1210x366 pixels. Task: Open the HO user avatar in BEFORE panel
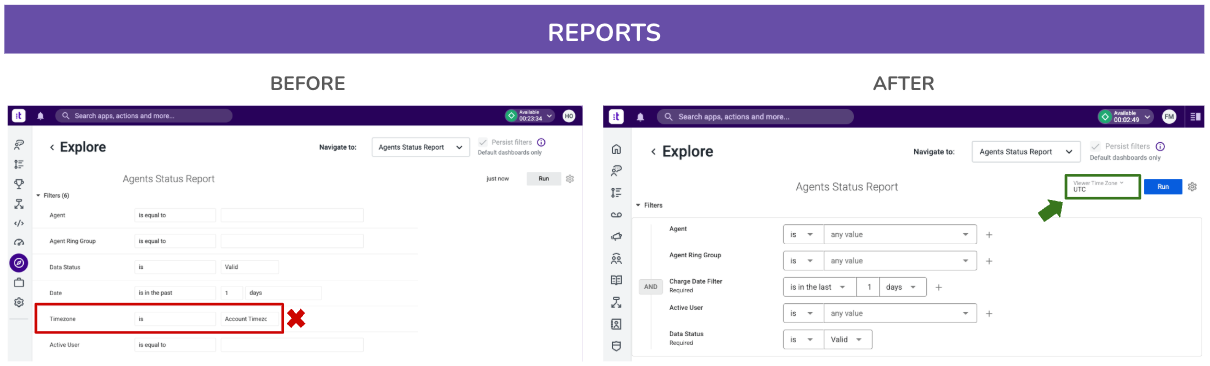pos(569,116)
